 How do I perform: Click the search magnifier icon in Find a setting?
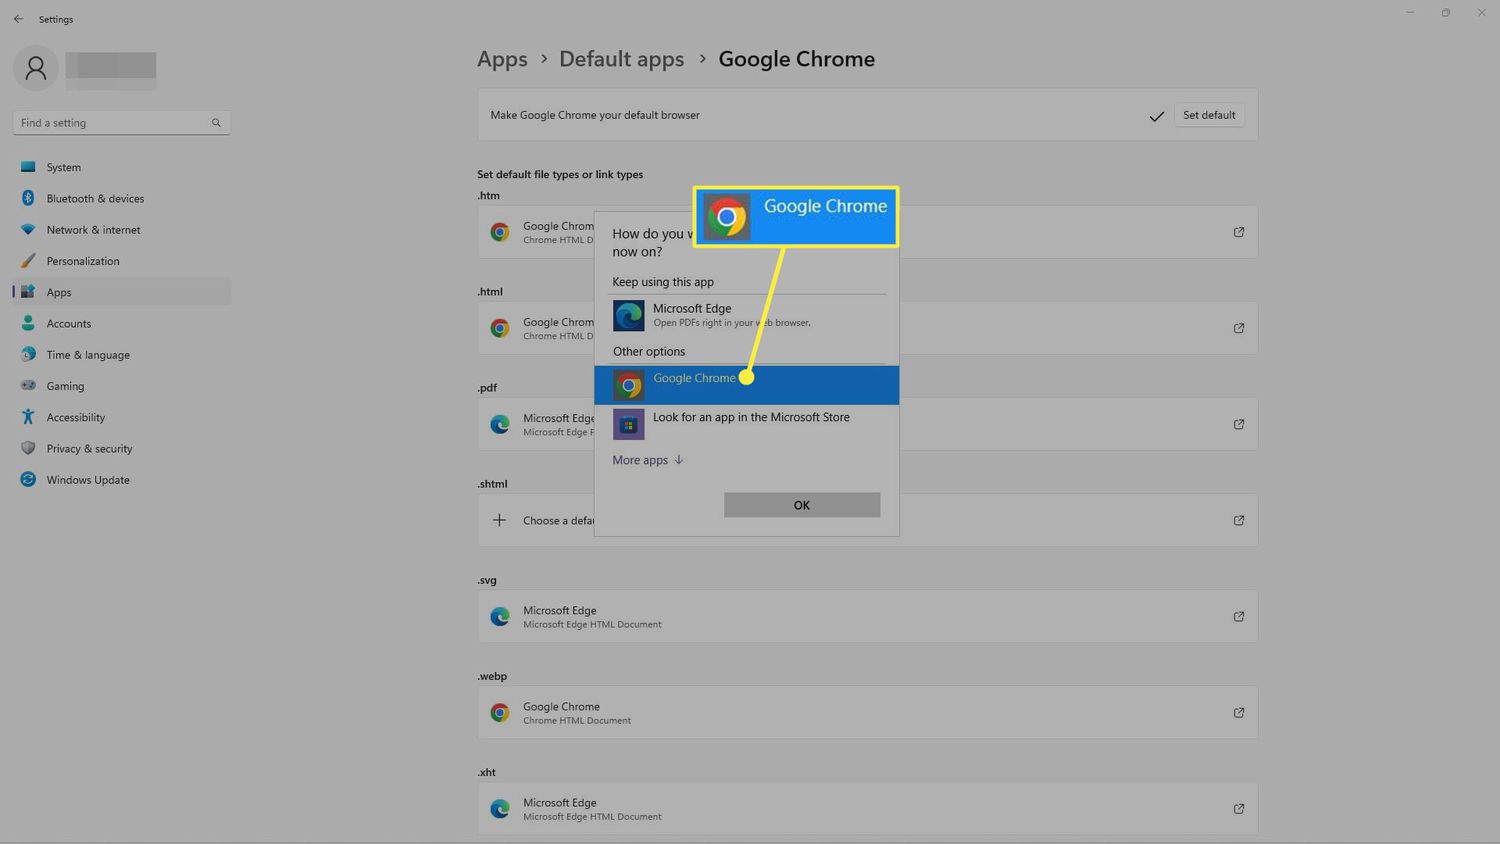(216, 123)
